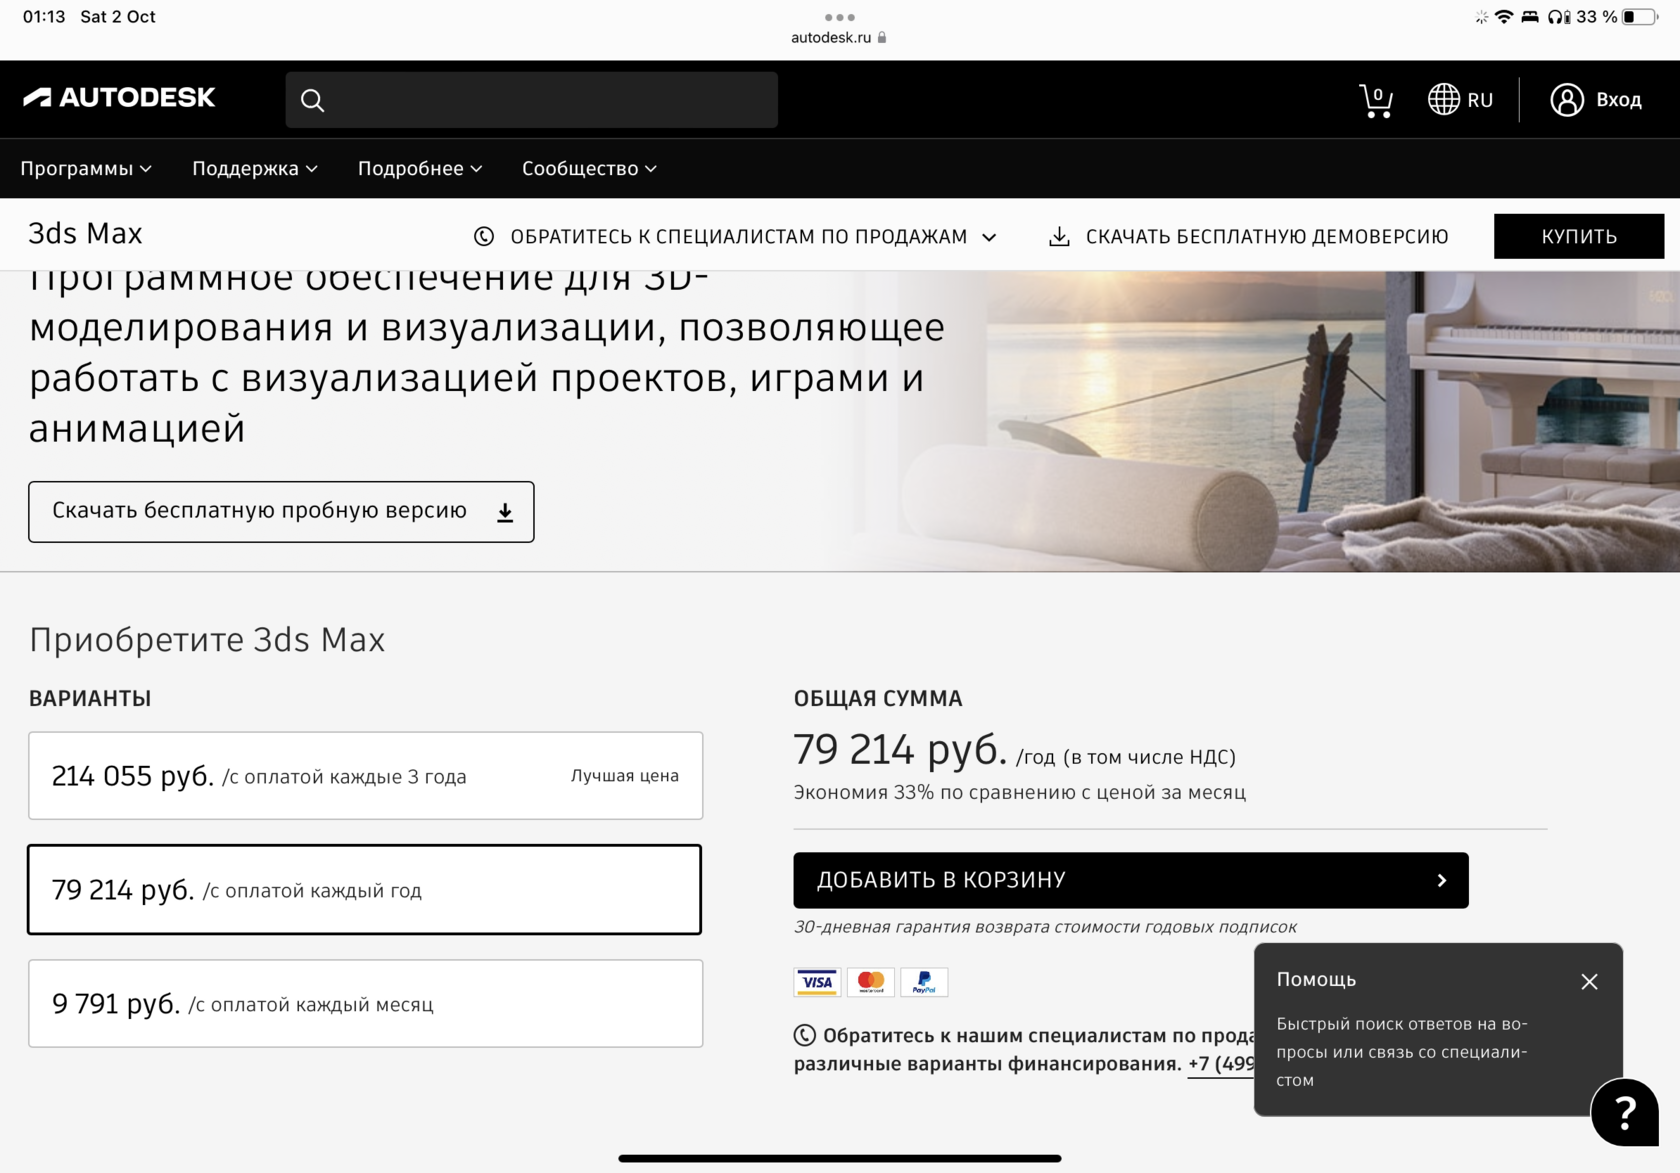Open the shopping cart icon
The height and width of the screenshot is (1173, 1680).
1376,100
